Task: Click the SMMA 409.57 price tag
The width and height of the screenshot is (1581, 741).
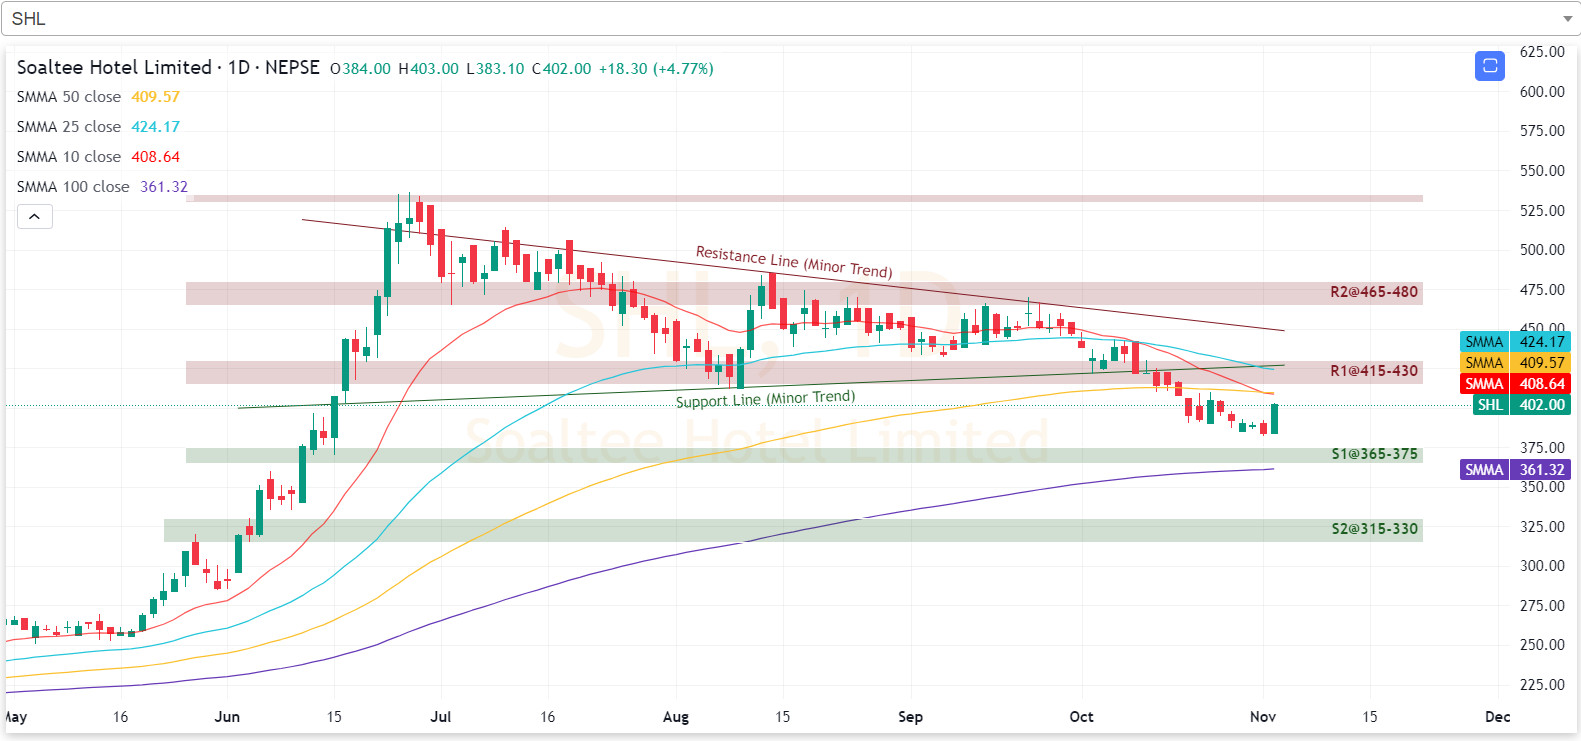Action: point(1515,363)
